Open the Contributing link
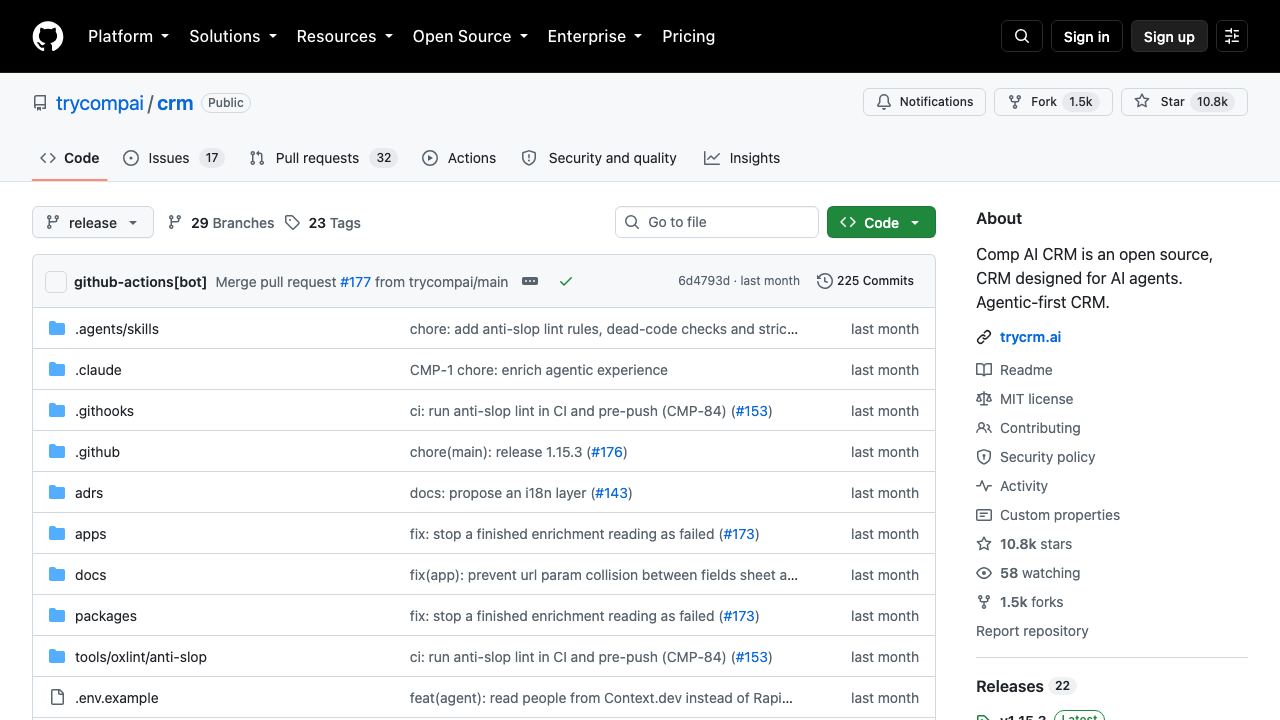Image resolution: width=1280 pixels, height=720 pixels. click(x=1040, y=428)
